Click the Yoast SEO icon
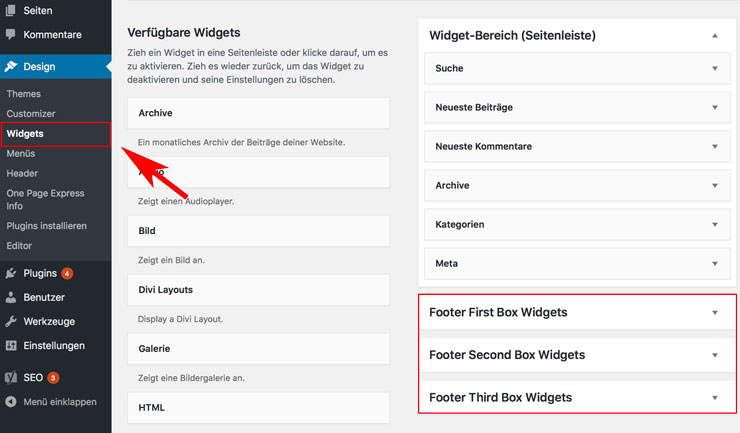740x433 pixels. click(10, 377)
